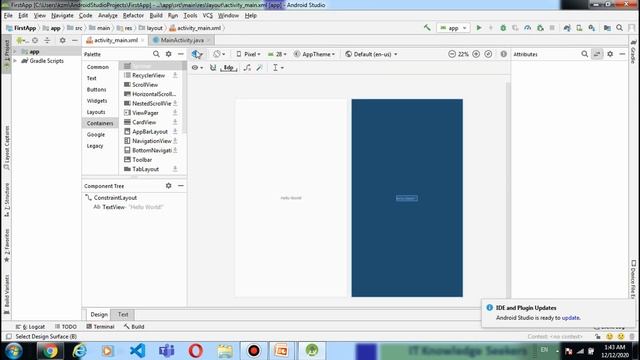Open Component Tree settings gear
Image resolution: width=640 pixels, height=360 pixels.
click(x=169, y=186)
